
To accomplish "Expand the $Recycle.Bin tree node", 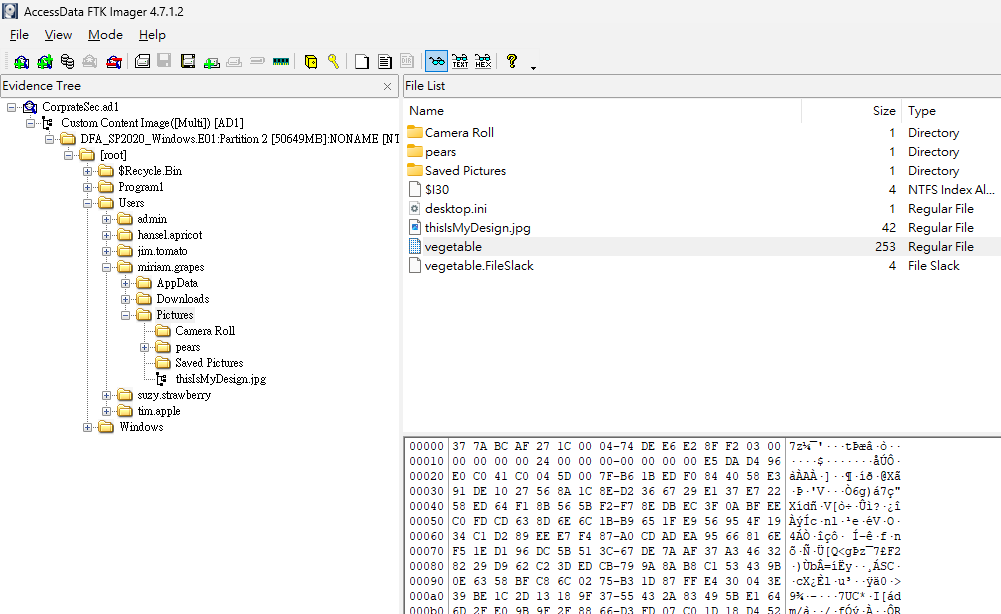I will [x=87, y=171].
